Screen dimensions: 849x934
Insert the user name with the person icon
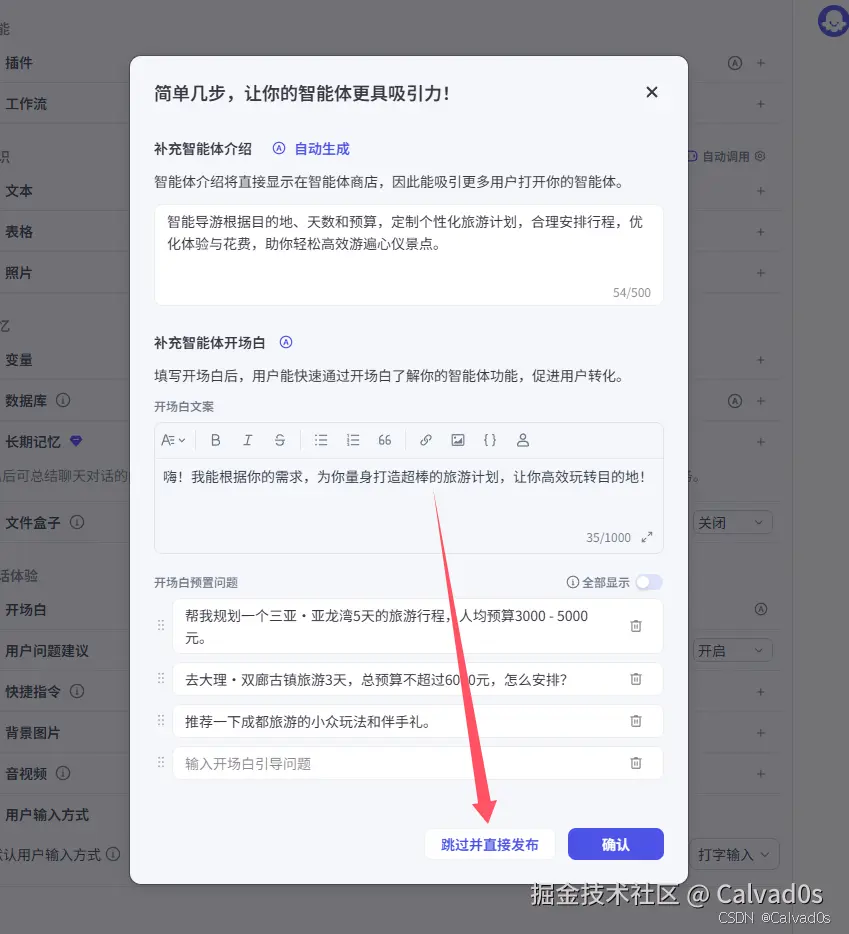pyautogui.click(x=523, y=440)
